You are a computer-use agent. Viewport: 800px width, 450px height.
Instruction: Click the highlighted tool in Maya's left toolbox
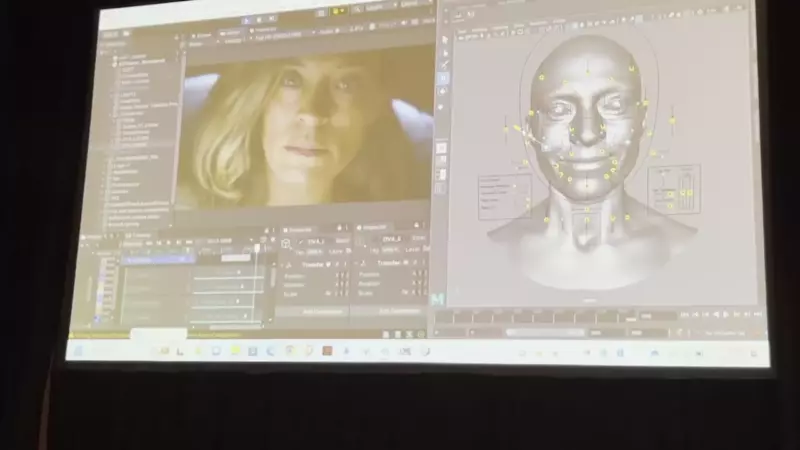443,78
